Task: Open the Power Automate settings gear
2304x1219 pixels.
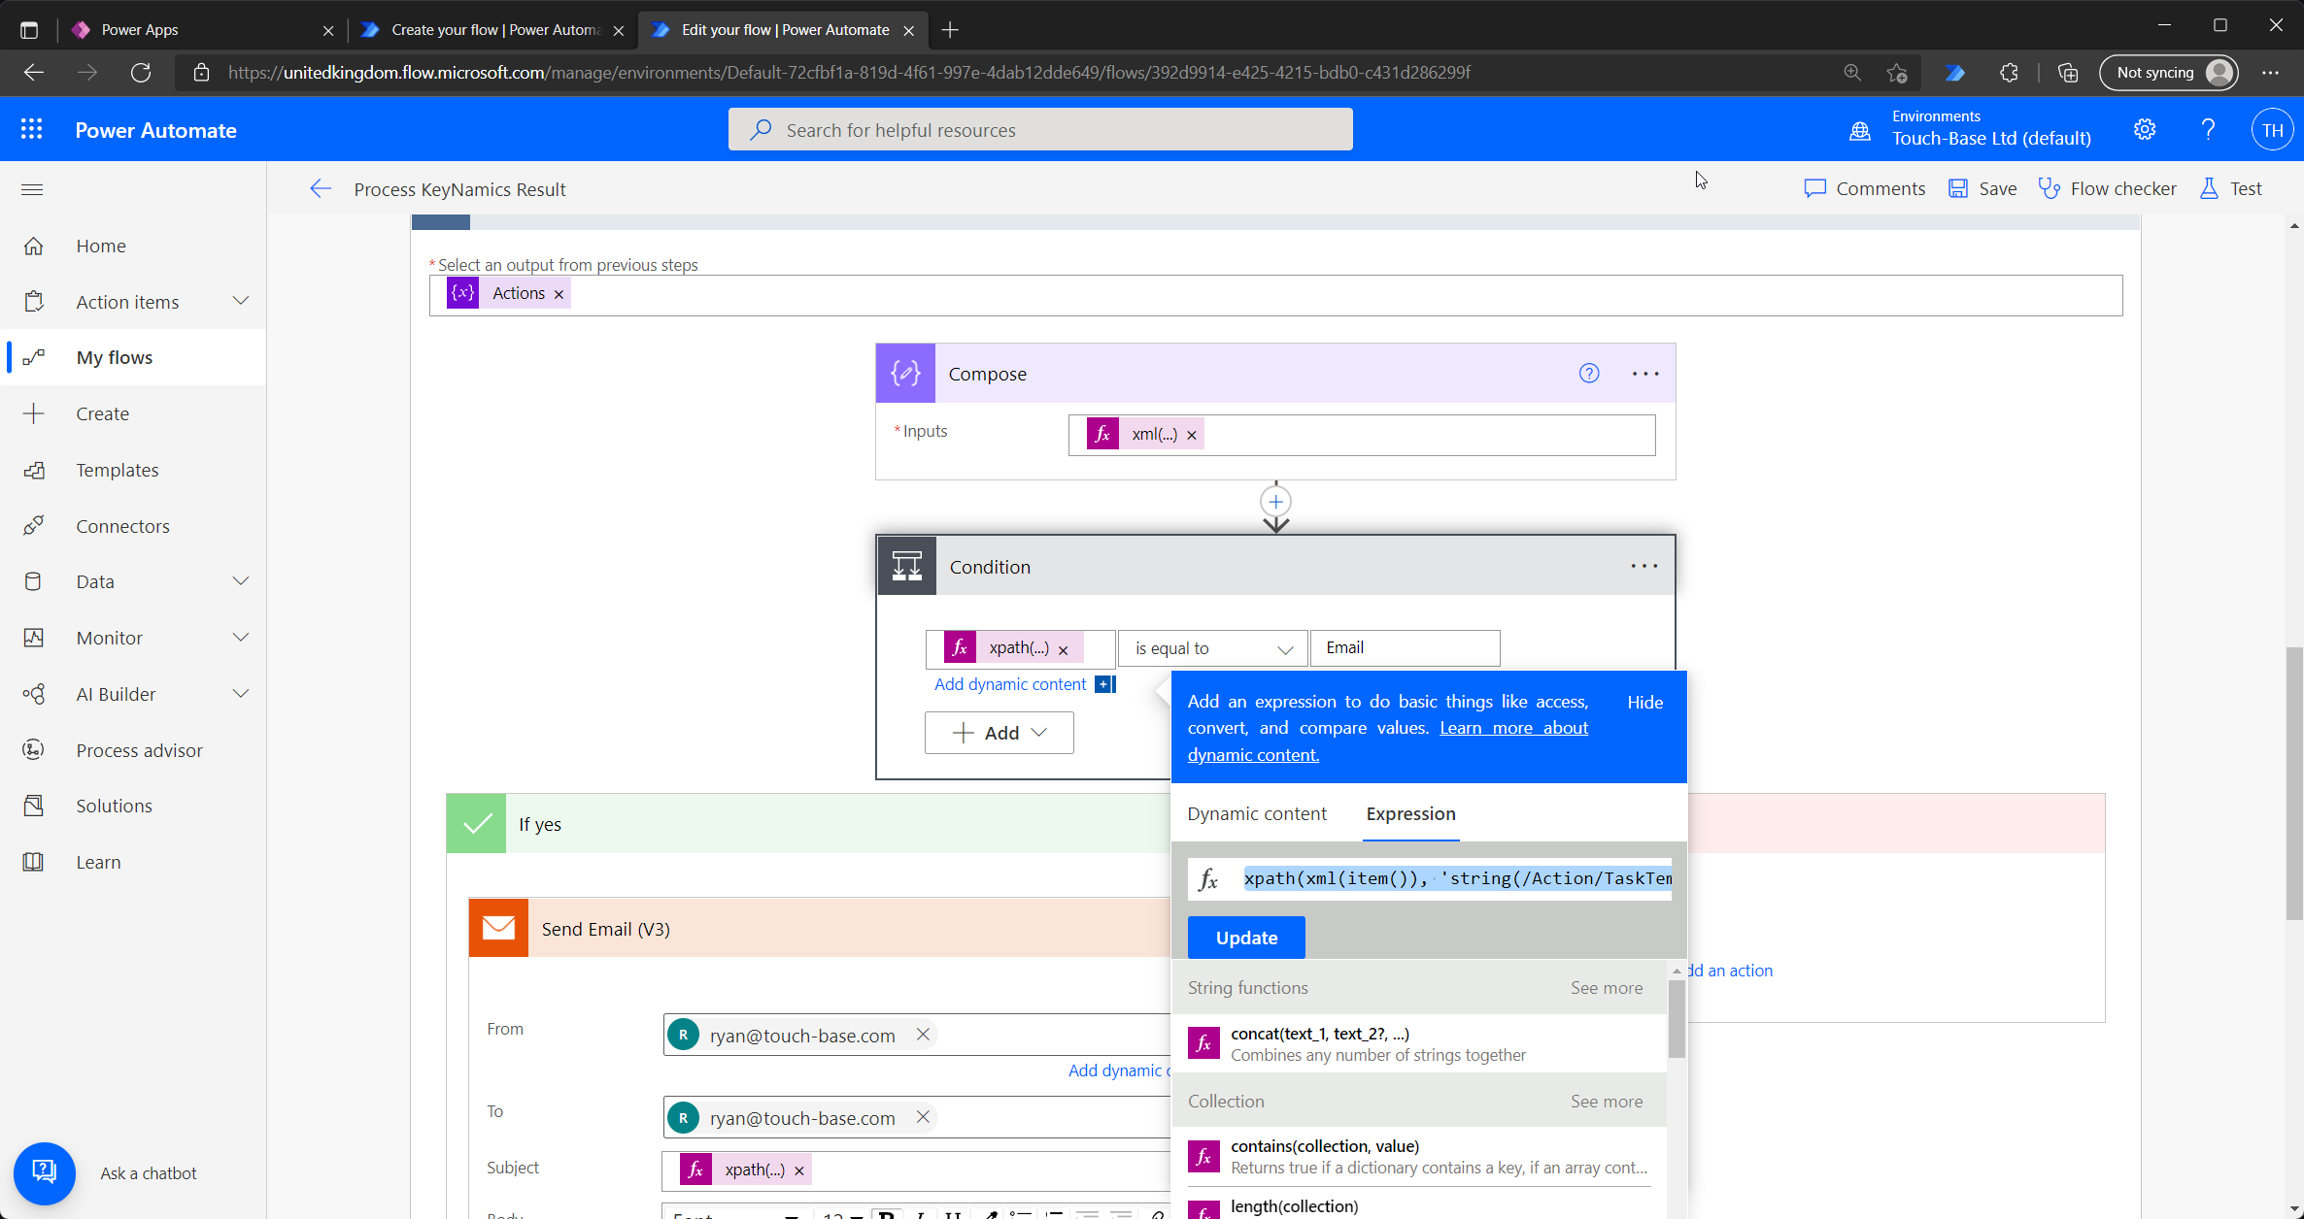Action: [2144, 130]
